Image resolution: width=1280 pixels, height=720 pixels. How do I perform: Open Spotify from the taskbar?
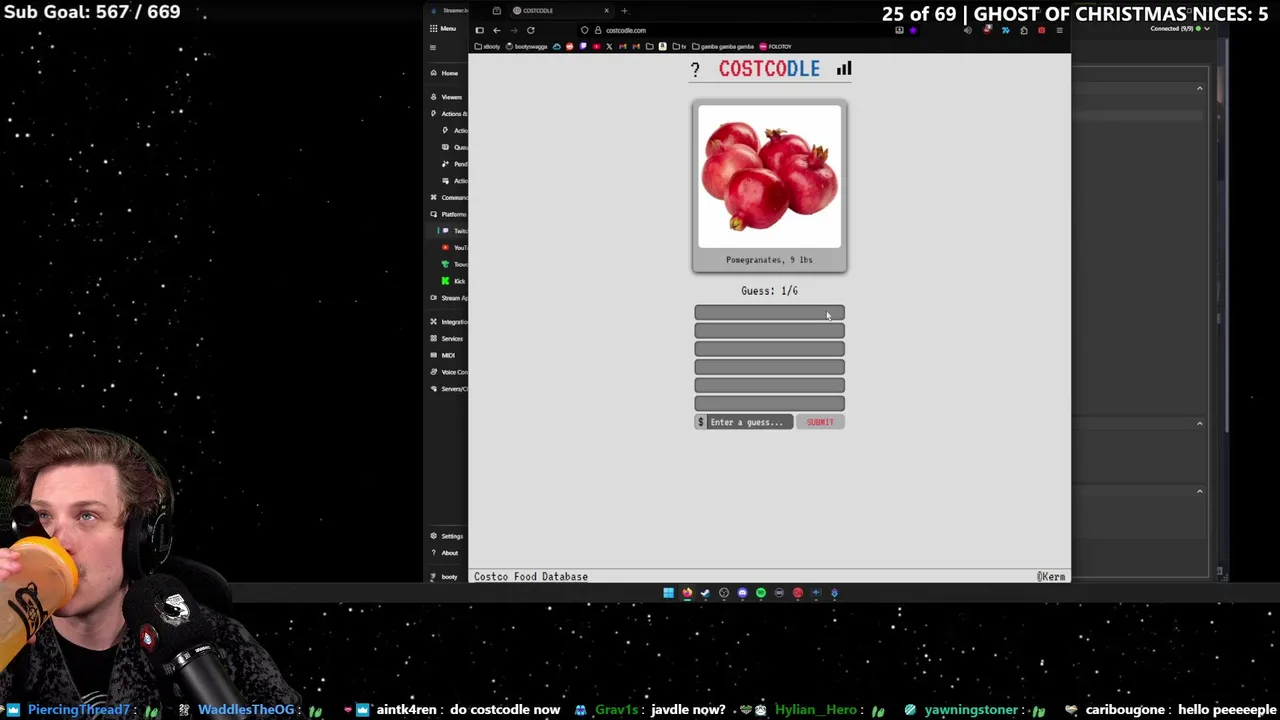click(x=761, y=593)
